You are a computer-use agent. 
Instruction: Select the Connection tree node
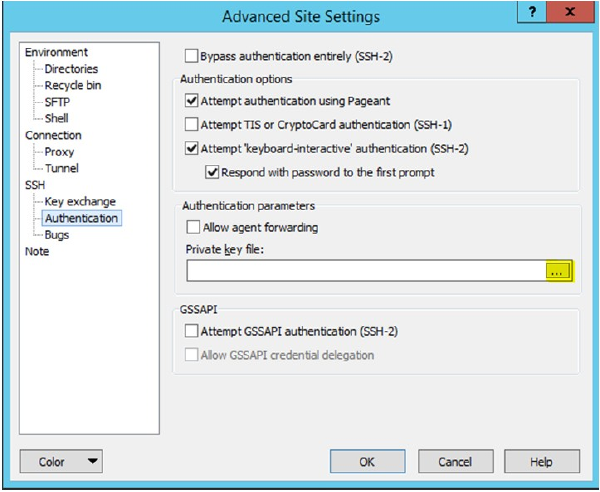point(53,135)
